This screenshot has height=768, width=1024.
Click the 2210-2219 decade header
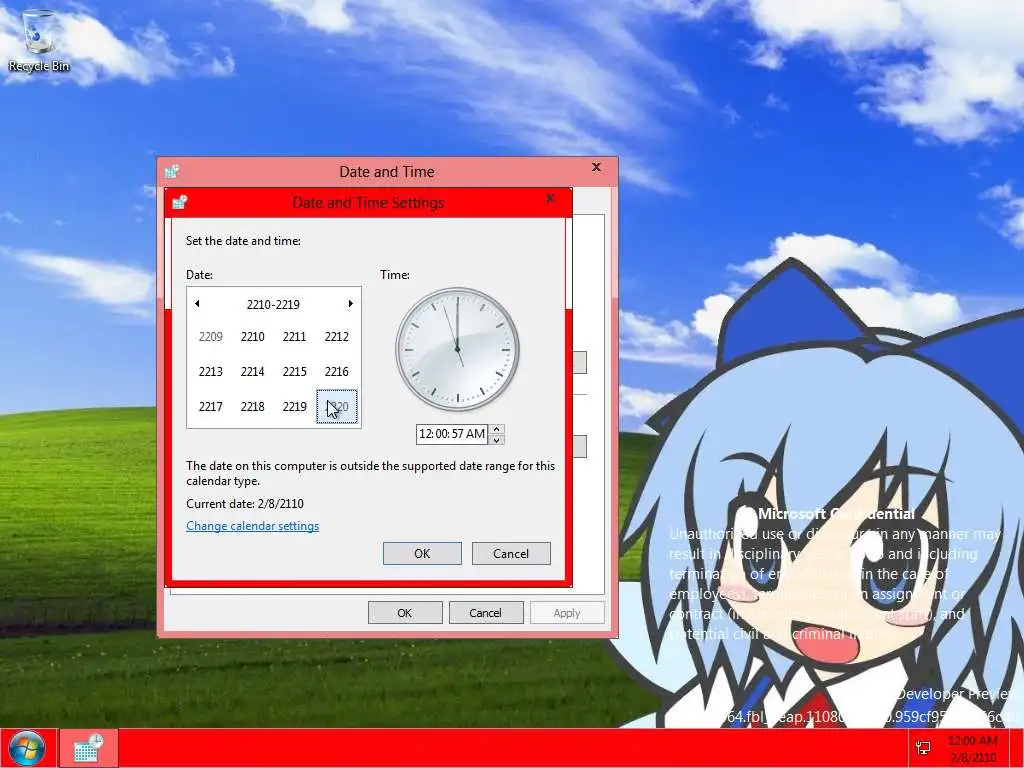[x=273, y=304]
